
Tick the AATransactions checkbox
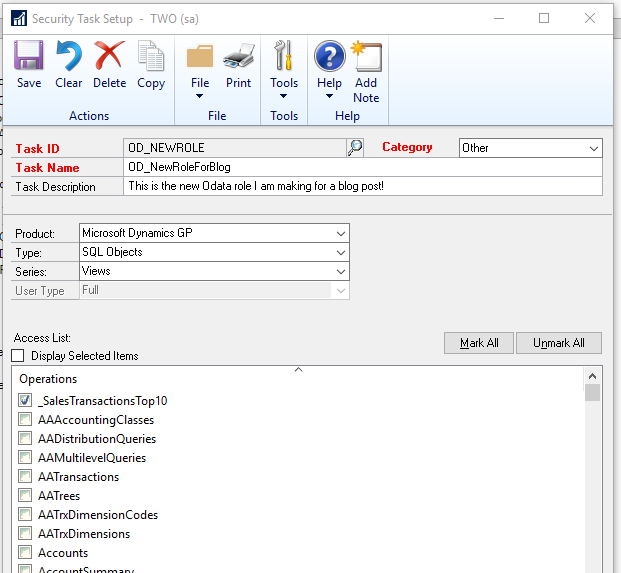(25, 477)
